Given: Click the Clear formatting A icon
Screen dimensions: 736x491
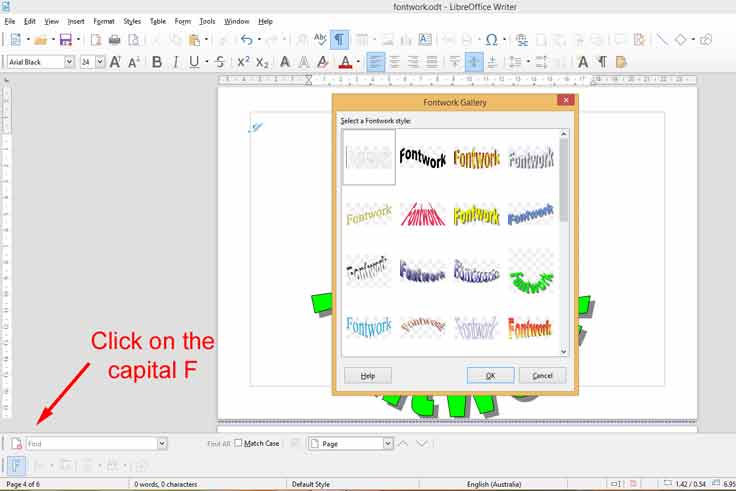Looking at the screenshot, I should tap(322, 62).
